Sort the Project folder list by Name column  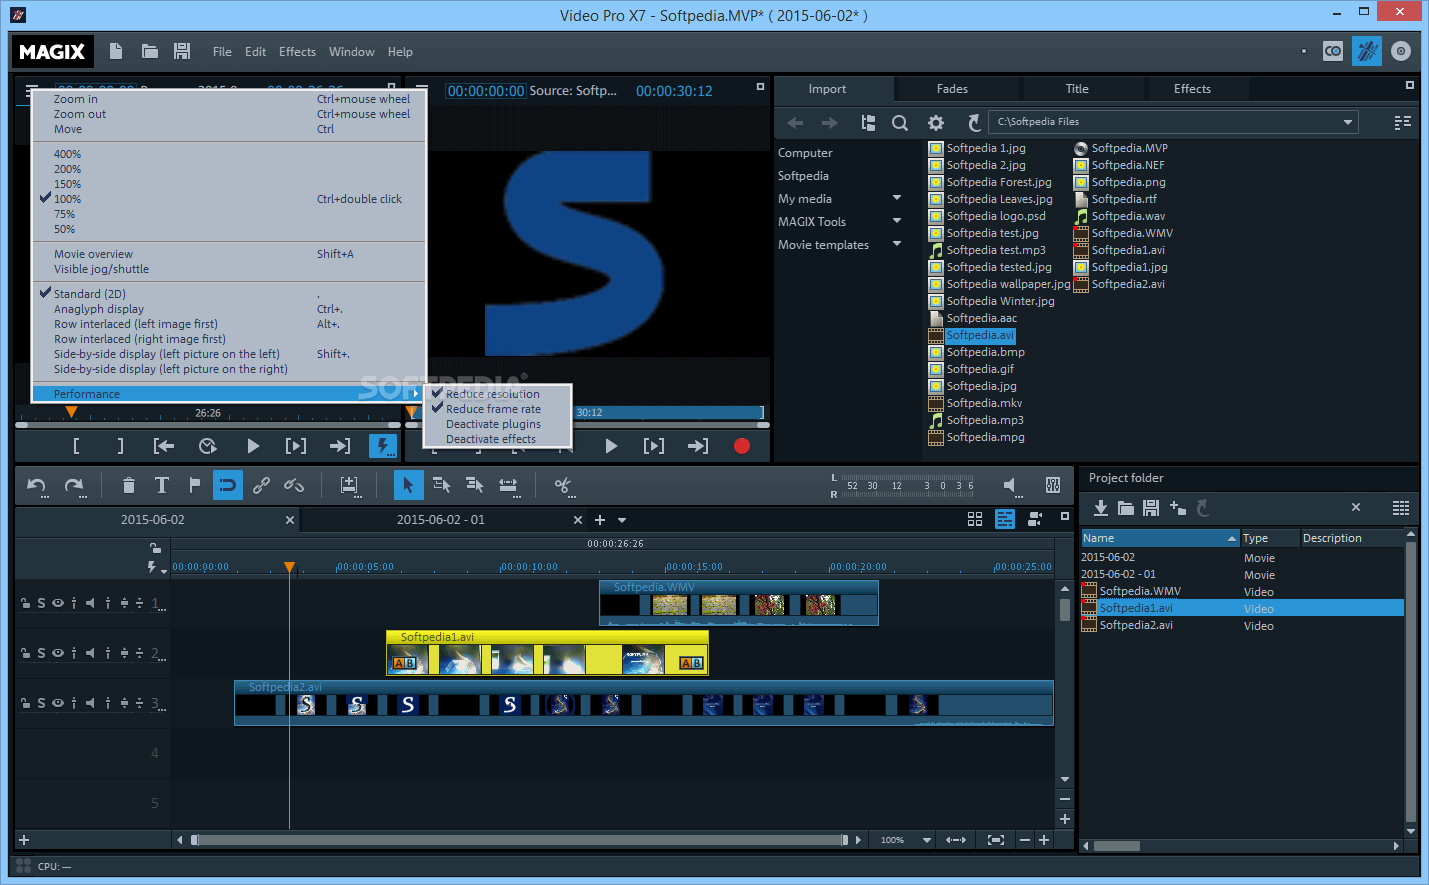tap(1159, 538)
